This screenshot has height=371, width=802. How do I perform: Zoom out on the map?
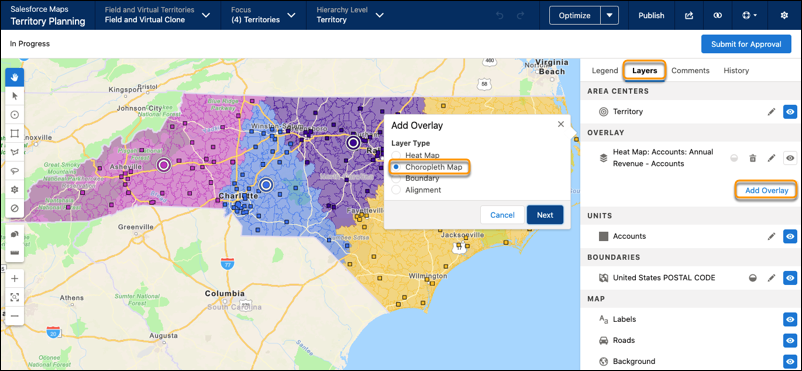click(x=14, y=316)
